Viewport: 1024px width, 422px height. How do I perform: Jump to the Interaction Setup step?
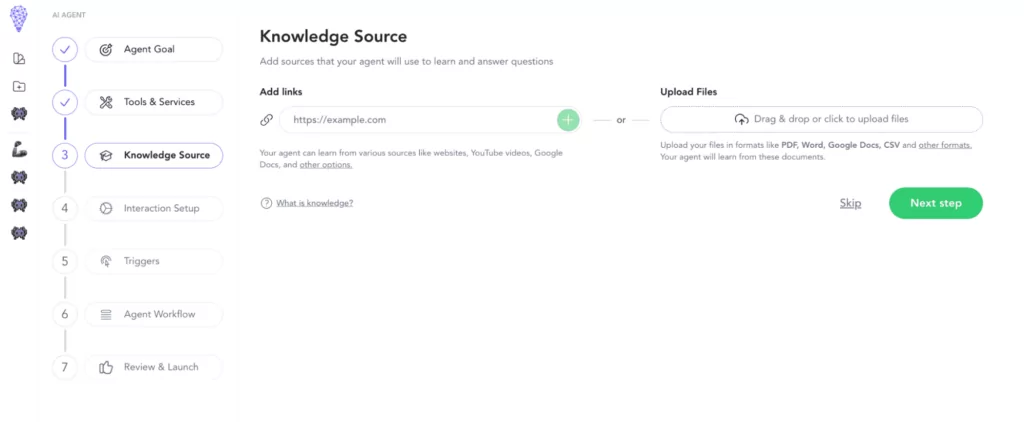point(154,208)
